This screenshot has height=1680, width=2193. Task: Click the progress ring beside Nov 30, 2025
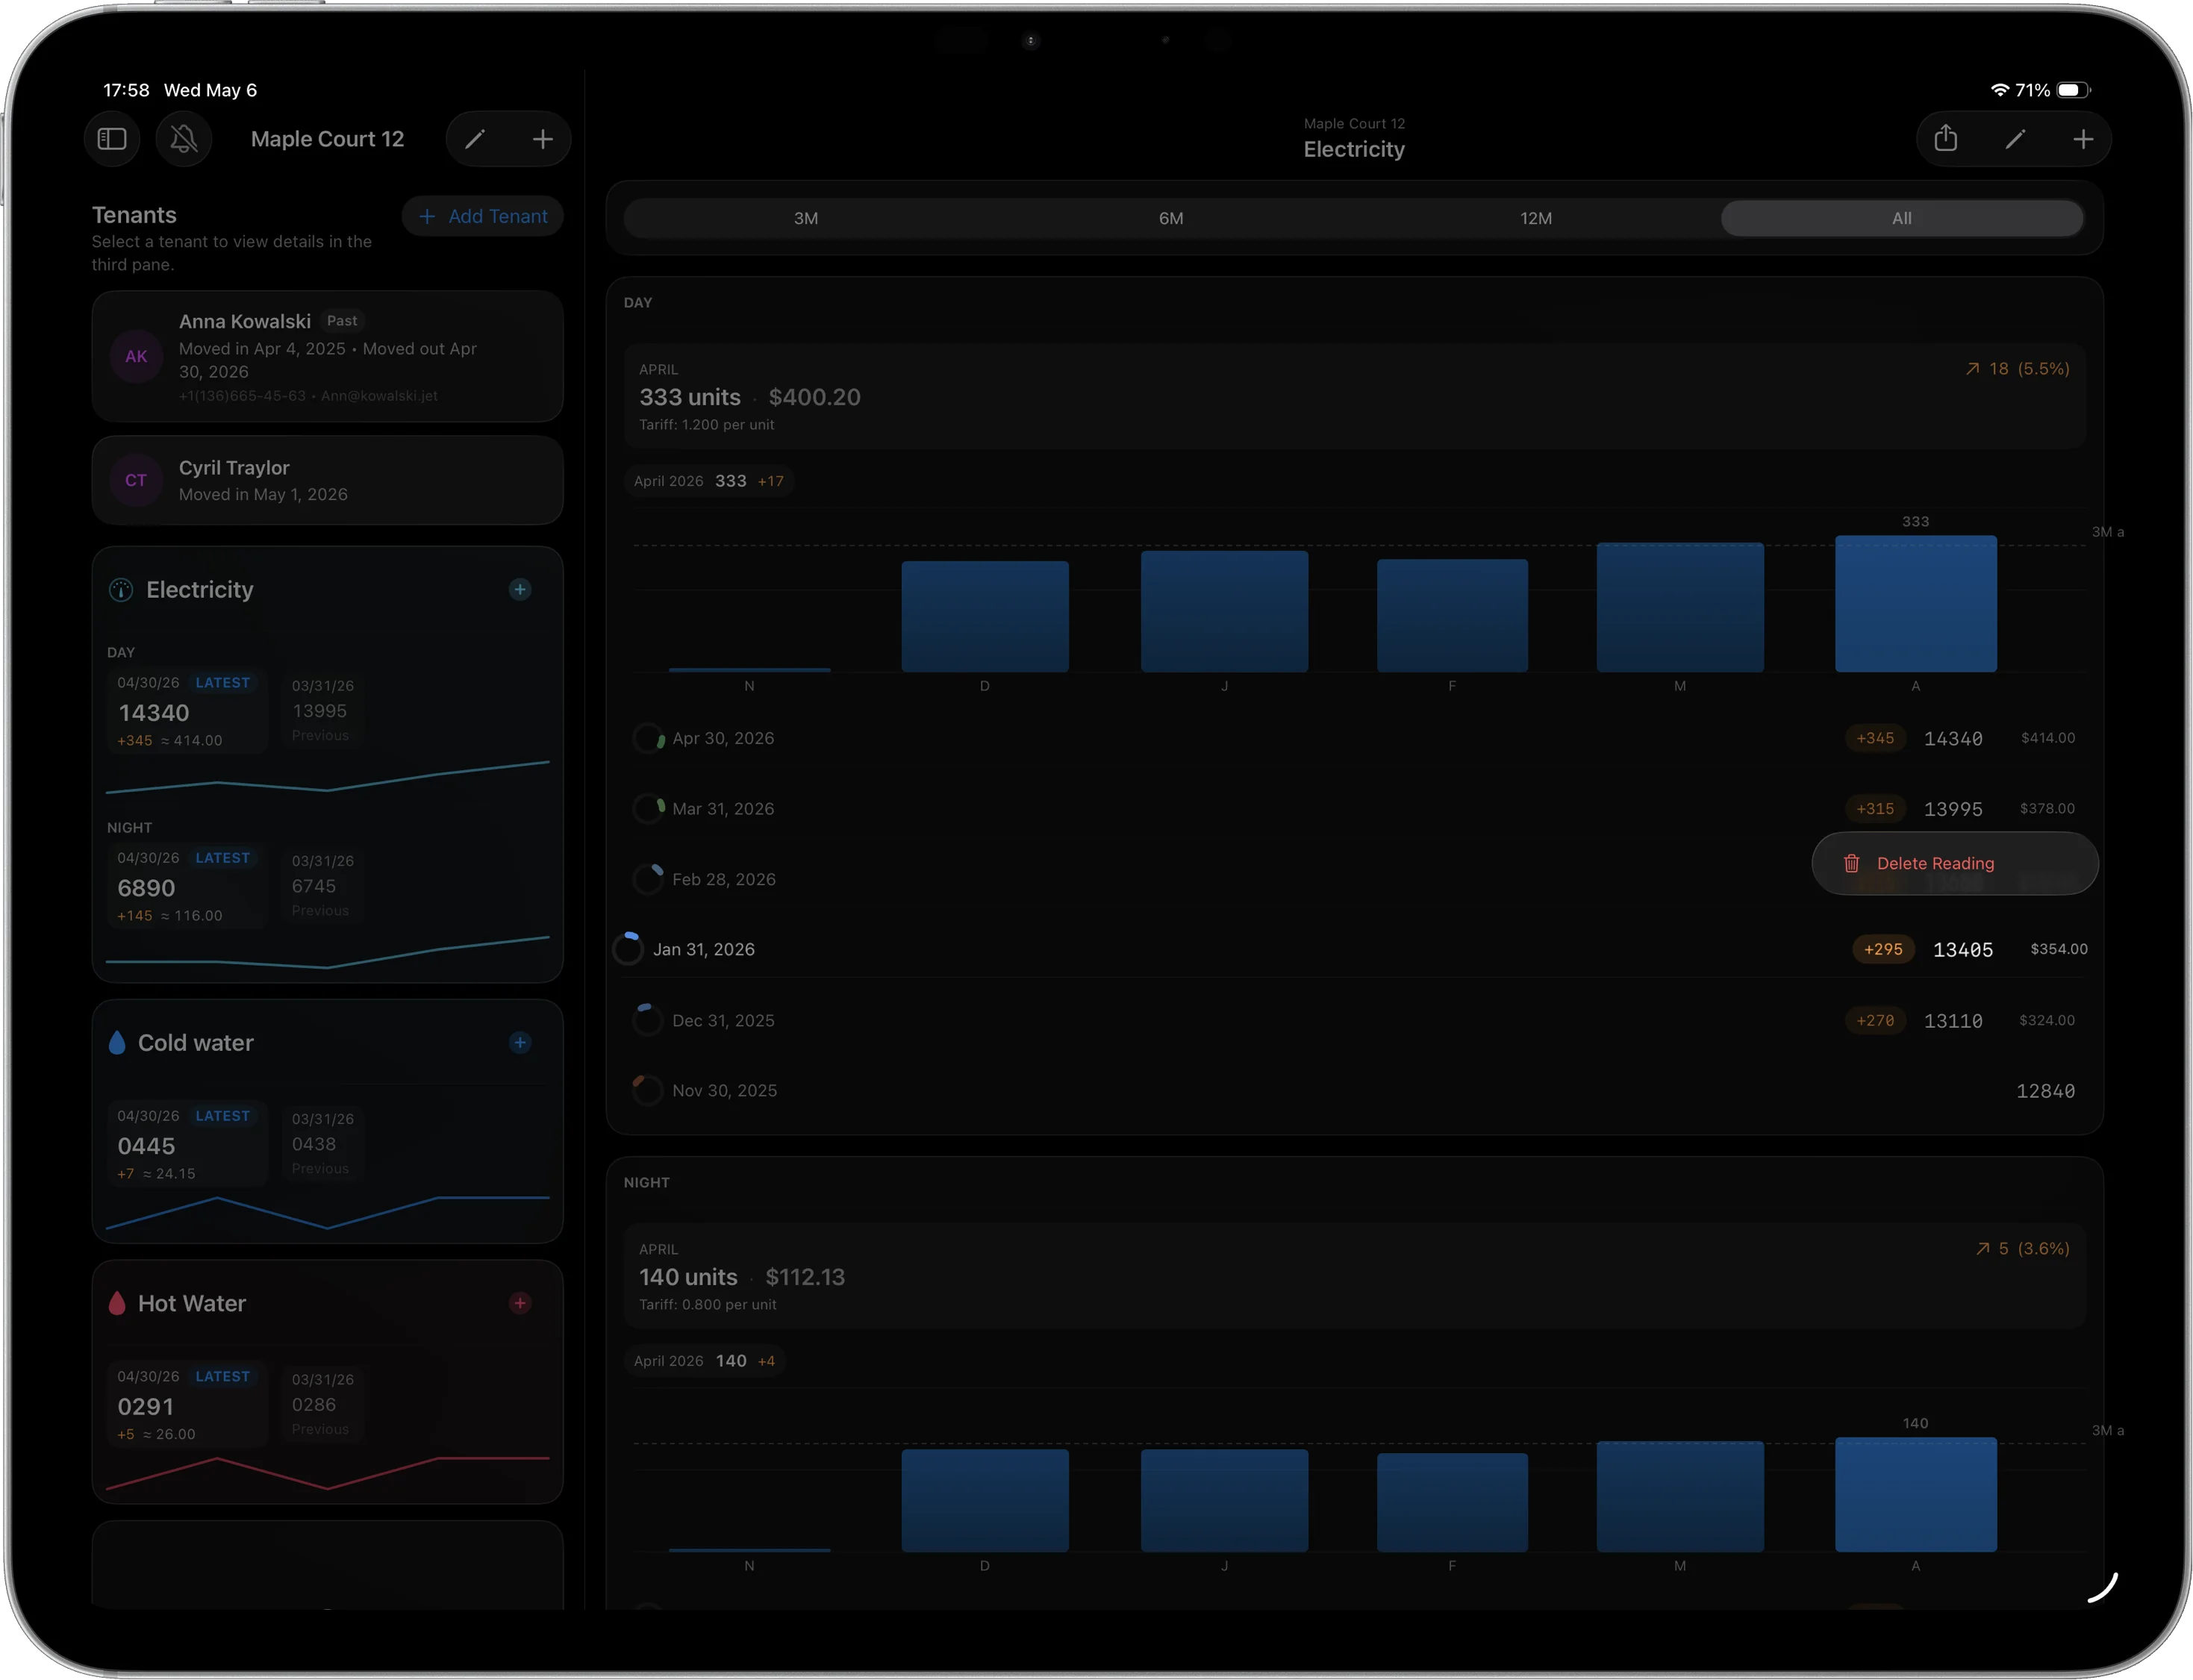coord(648,1090)
